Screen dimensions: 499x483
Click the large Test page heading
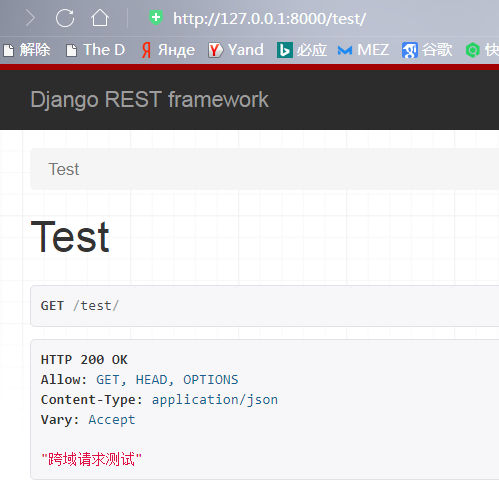(x=70, y=237)
